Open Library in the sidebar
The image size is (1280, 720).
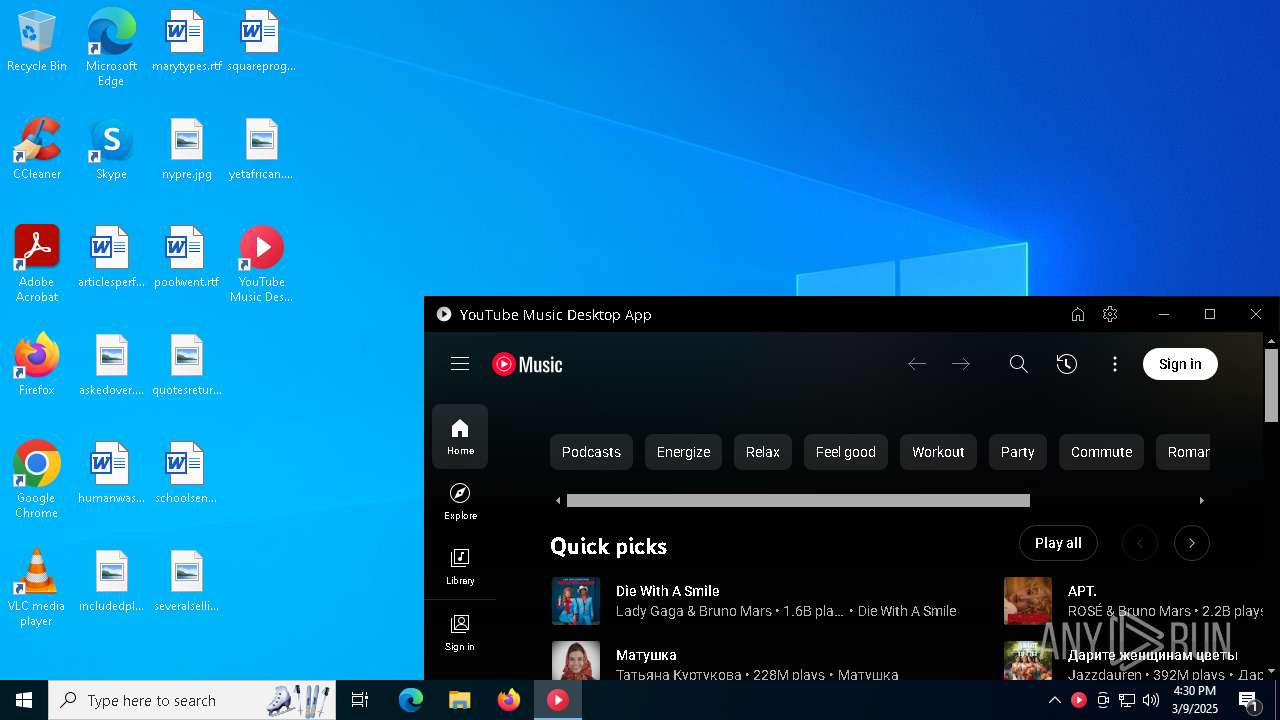pos(460,567)
